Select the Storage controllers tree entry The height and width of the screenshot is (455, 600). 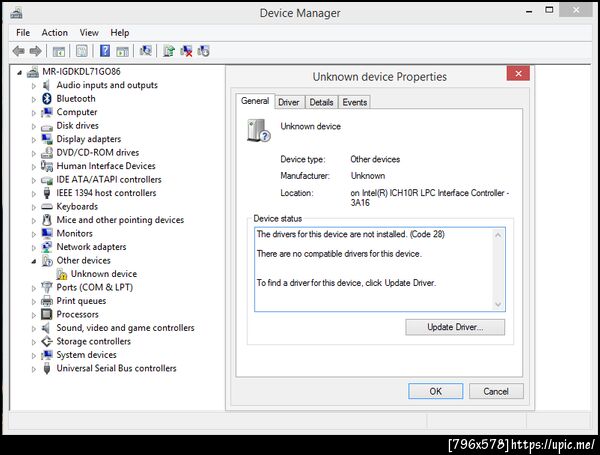94,341
